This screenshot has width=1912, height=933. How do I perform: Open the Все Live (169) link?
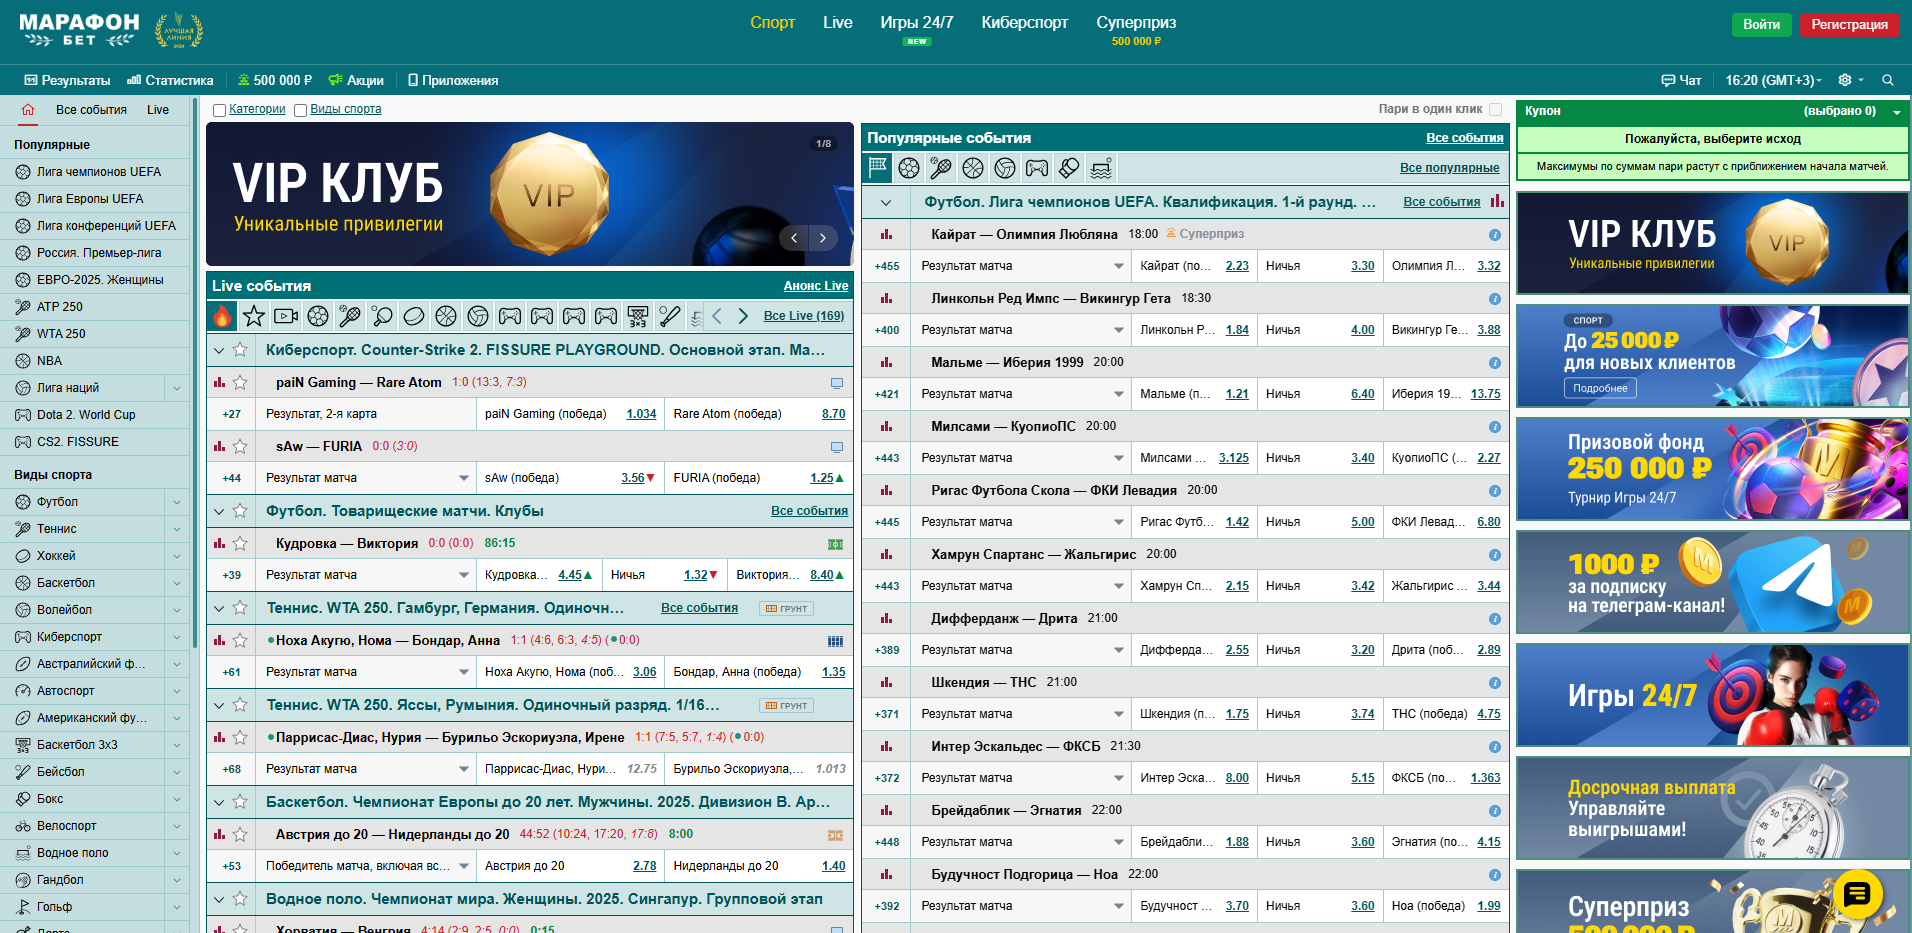(x=804, y=316)
